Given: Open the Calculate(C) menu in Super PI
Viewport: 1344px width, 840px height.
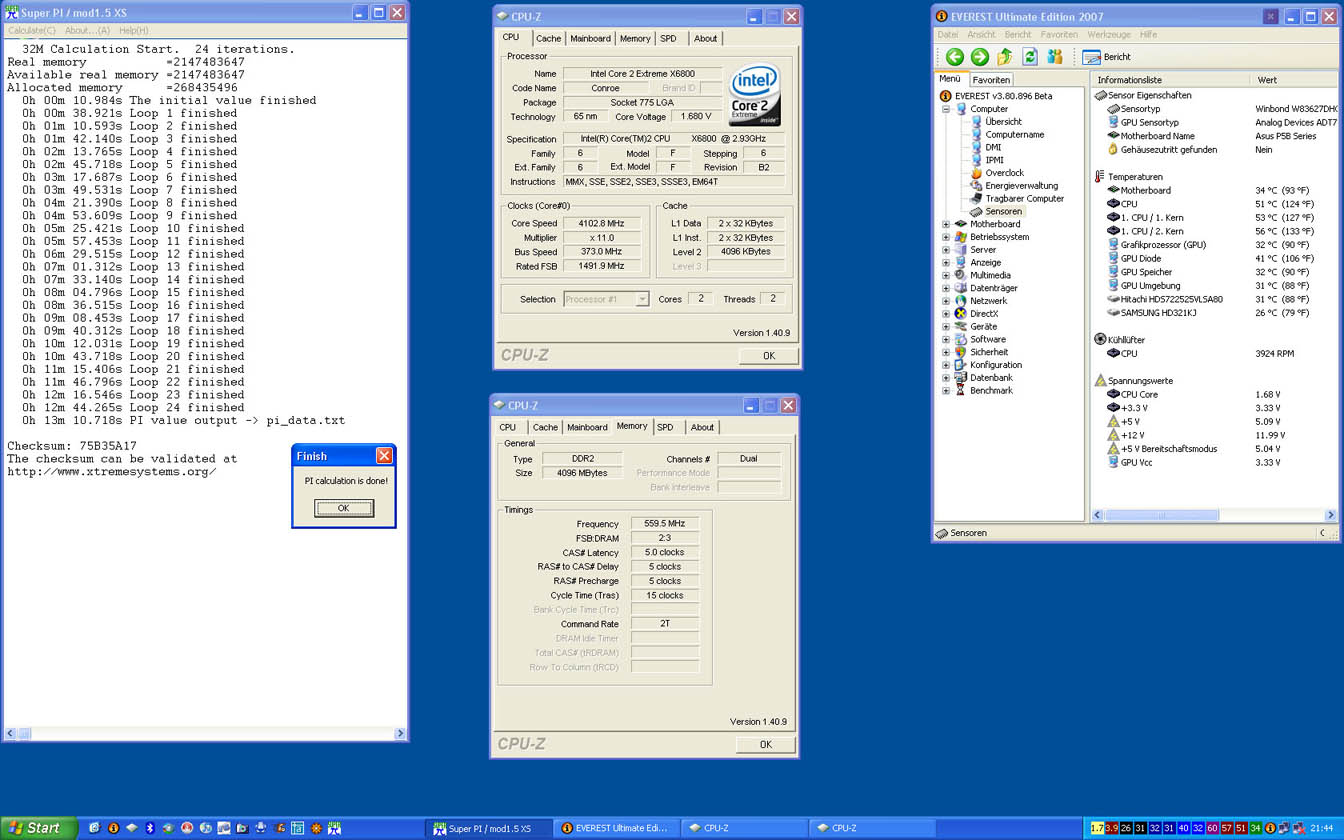Looking at the screenshot, I should click(x=32, y=31).
